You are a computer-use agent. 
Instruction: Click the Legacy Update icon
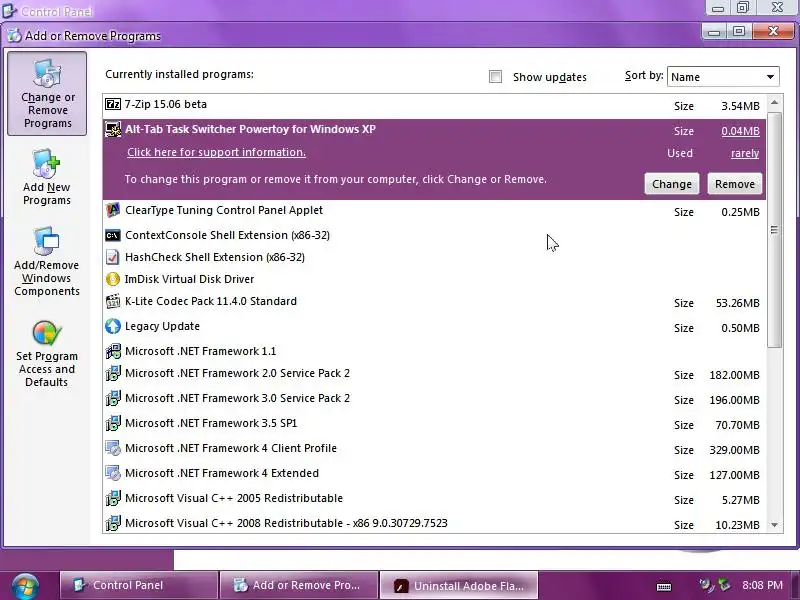(x=113, y=326)
